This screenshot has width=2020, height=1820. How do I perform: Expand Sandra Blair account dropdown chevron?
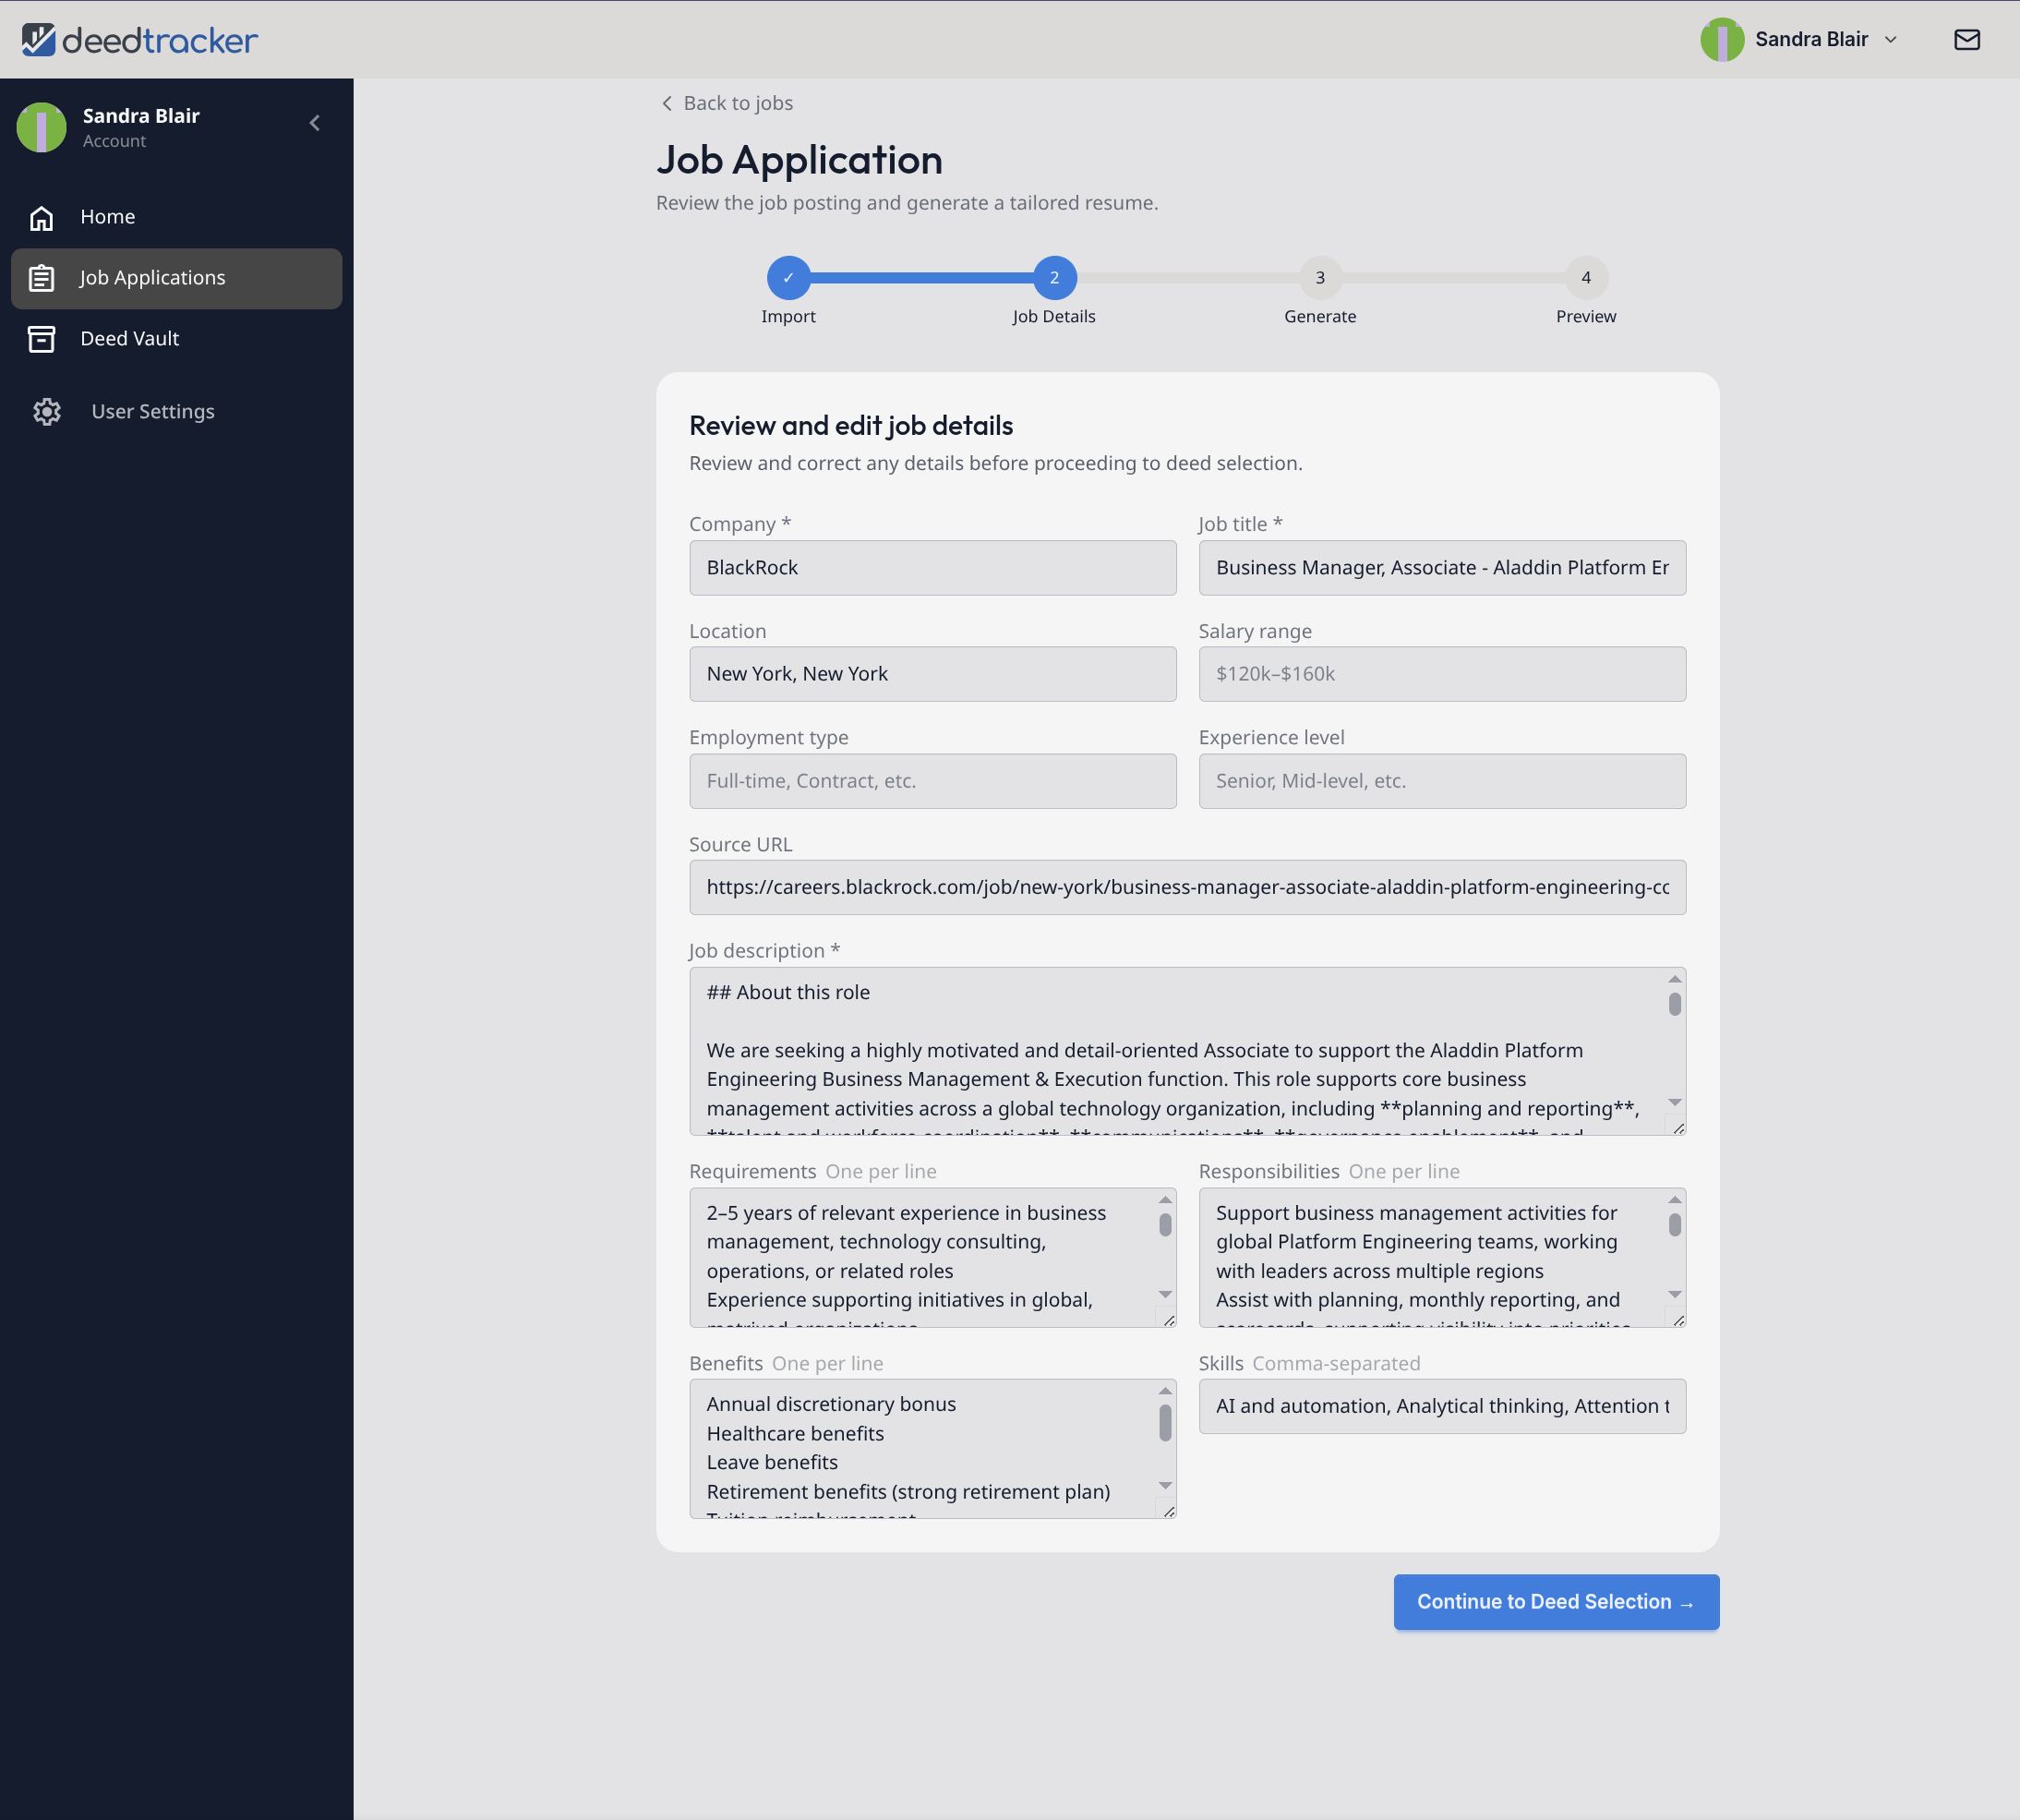pos(1890,40)
